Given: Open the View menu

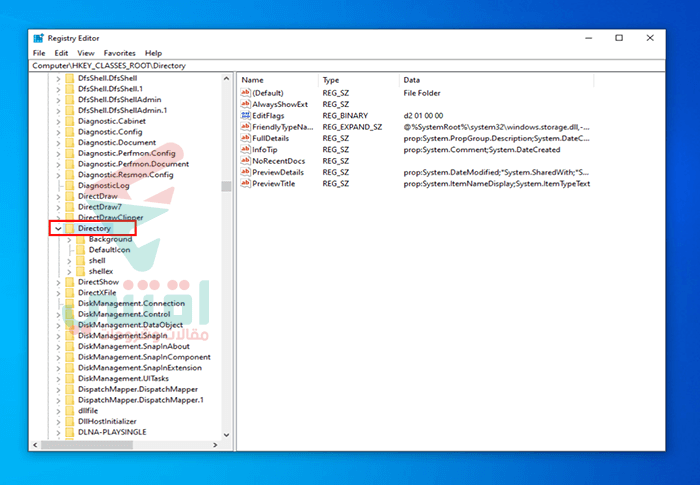Looking at the screenshot, I should [x=86, y=53].
